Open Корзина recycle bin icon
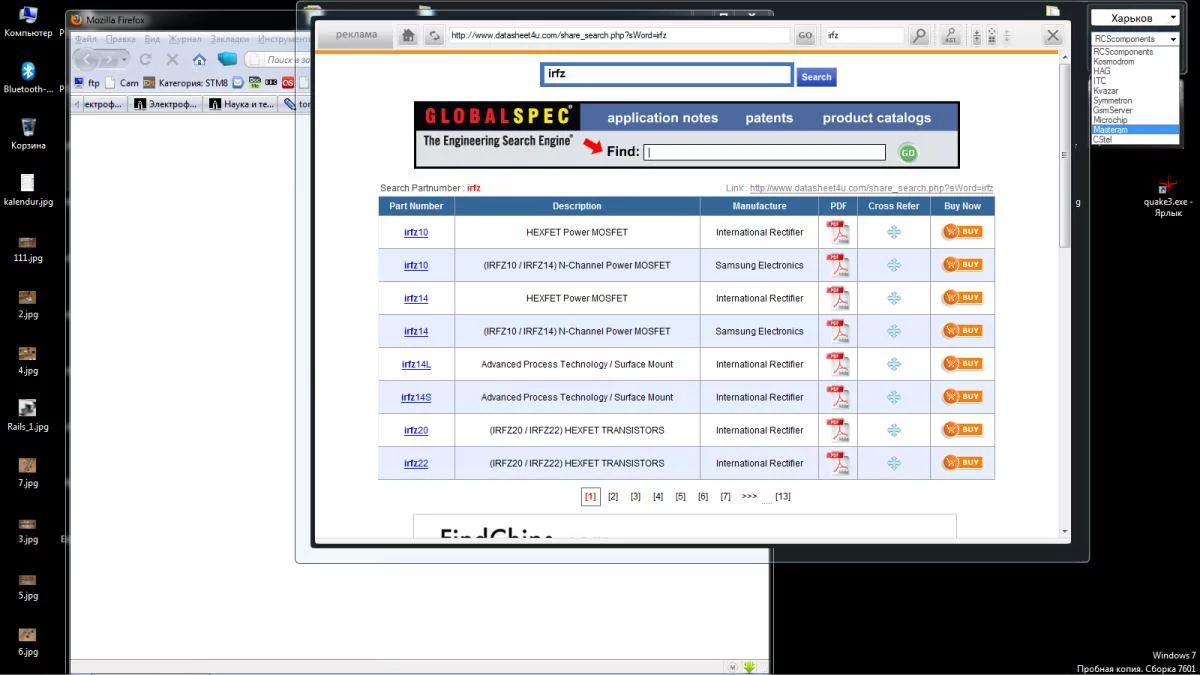 [28, 133]
